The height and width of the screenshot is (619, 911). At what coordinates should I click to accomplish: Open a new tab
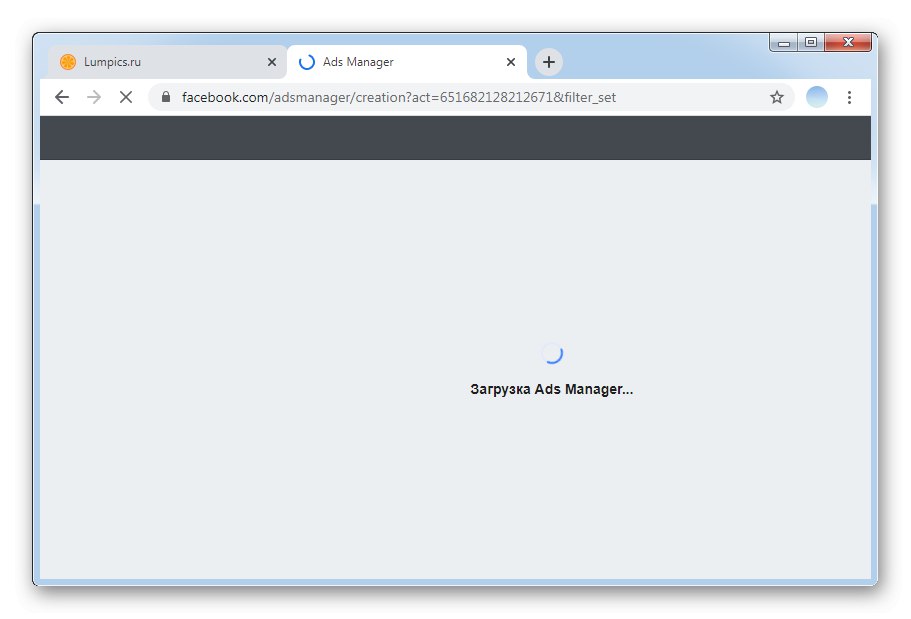coord(548,62)
